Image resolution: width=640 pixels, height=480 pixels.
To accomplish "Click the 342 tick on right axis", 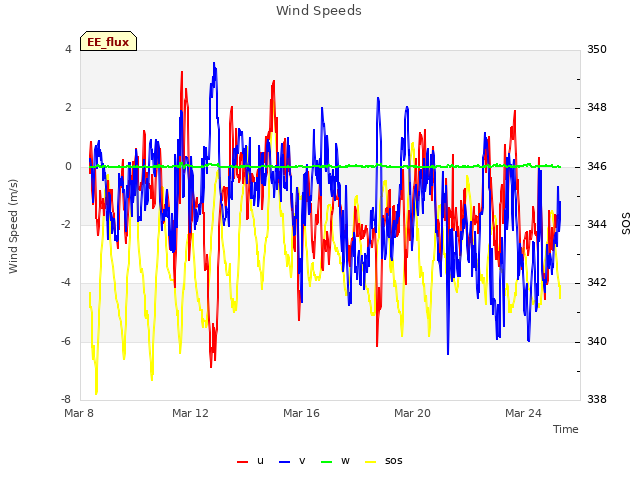I will coord(597,282).
